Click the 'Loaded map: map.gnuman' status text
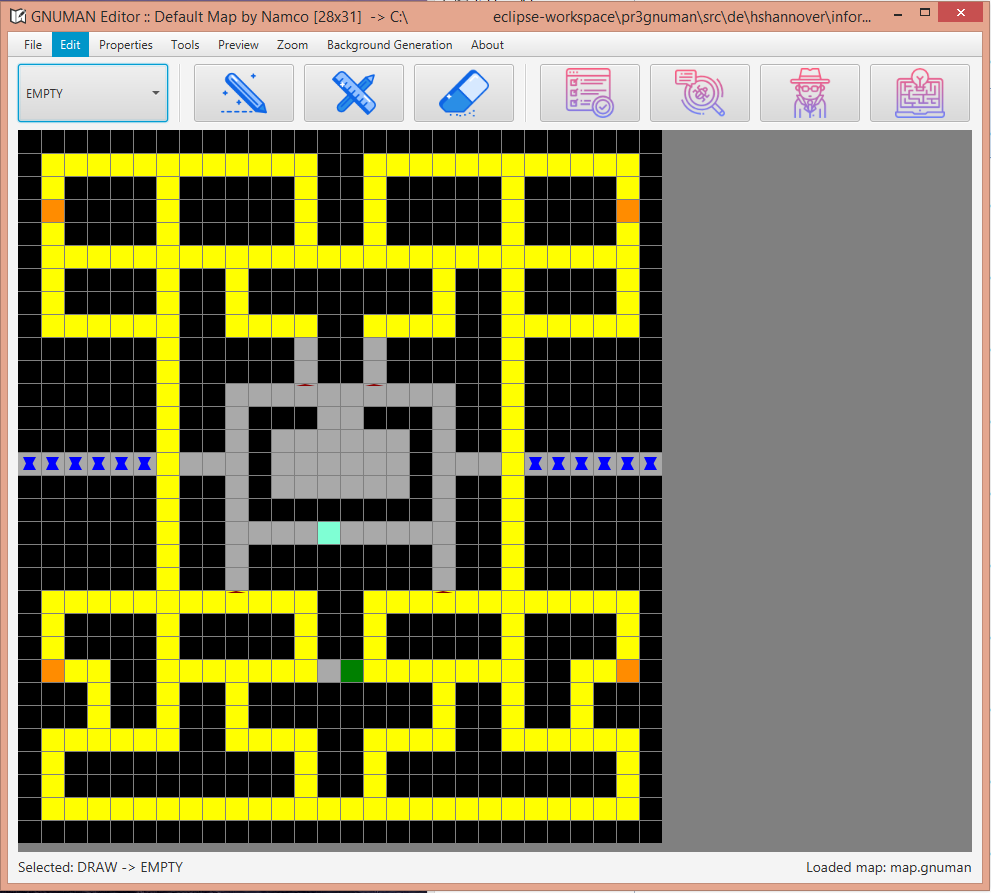The width and height of the screenshot is (991, 893). coord(888,867)
